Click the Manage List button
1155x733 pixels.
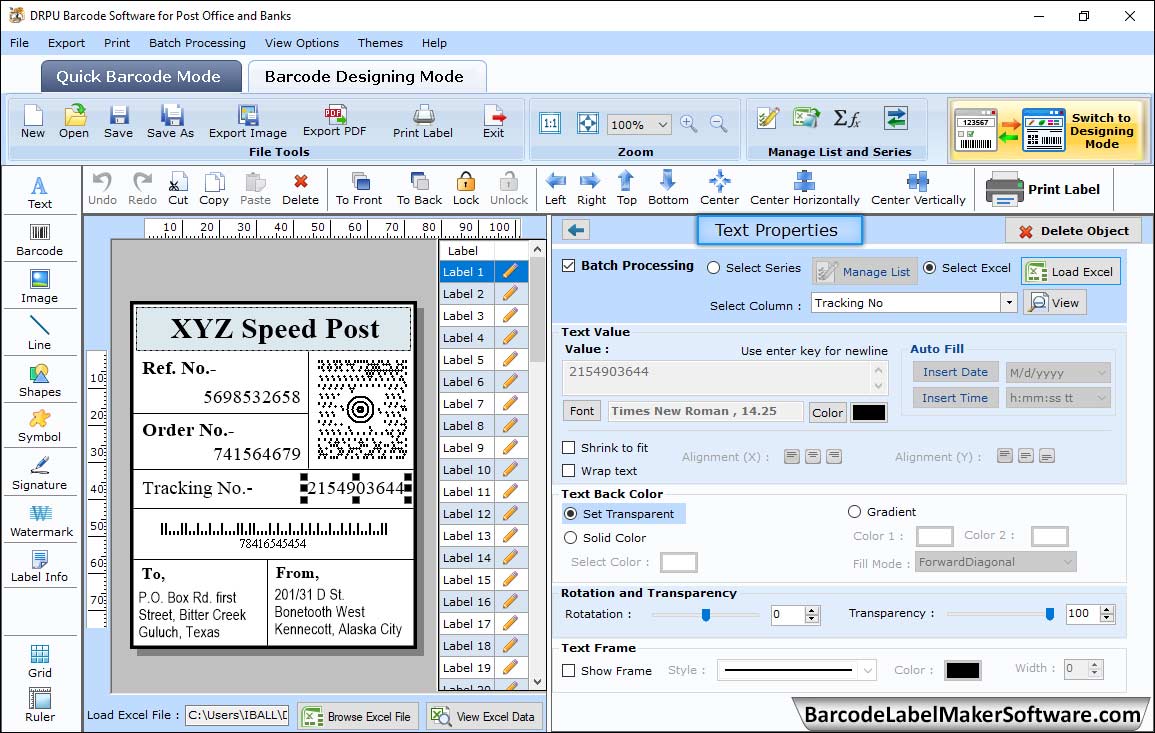pyautogui.click(x=866, y=272)
